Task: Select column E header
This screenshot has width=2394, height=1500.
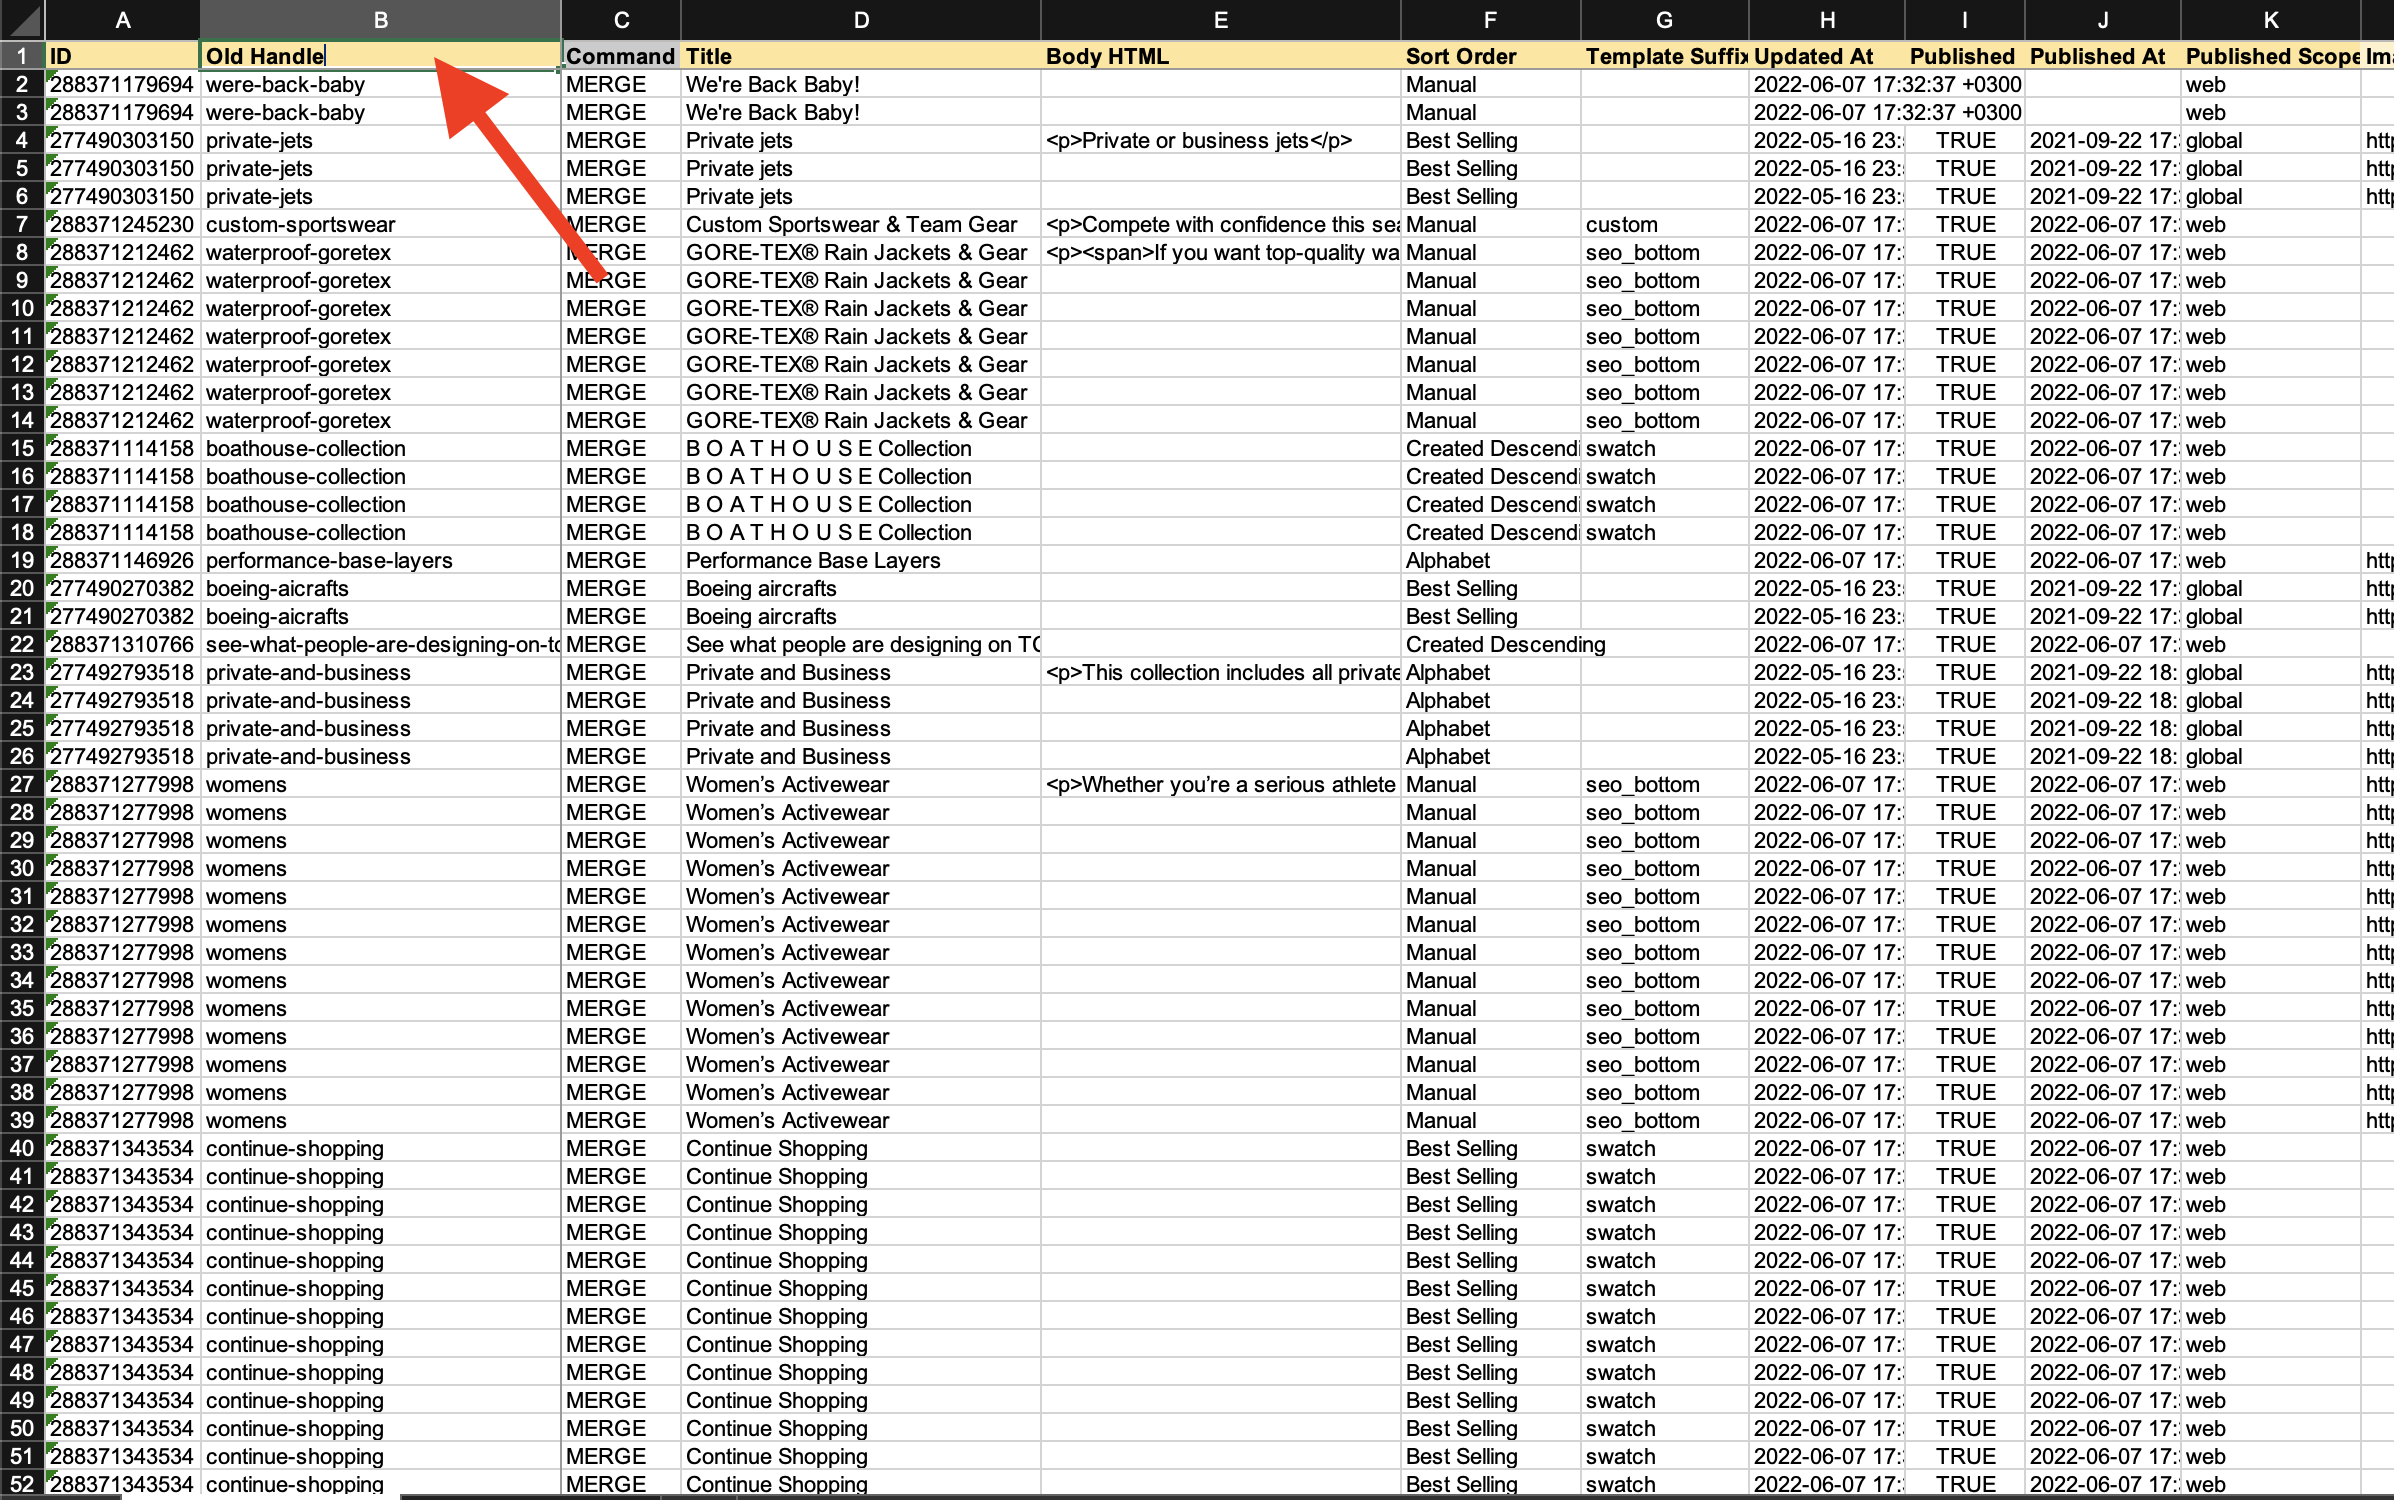Action: [1220, 19]
